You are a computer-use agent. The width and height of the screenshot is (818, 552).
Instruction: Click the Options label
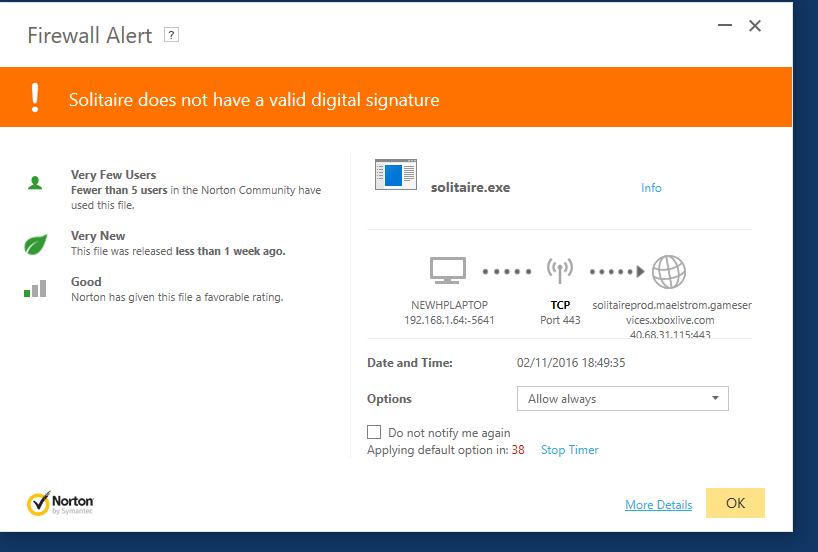pos(389,399)
